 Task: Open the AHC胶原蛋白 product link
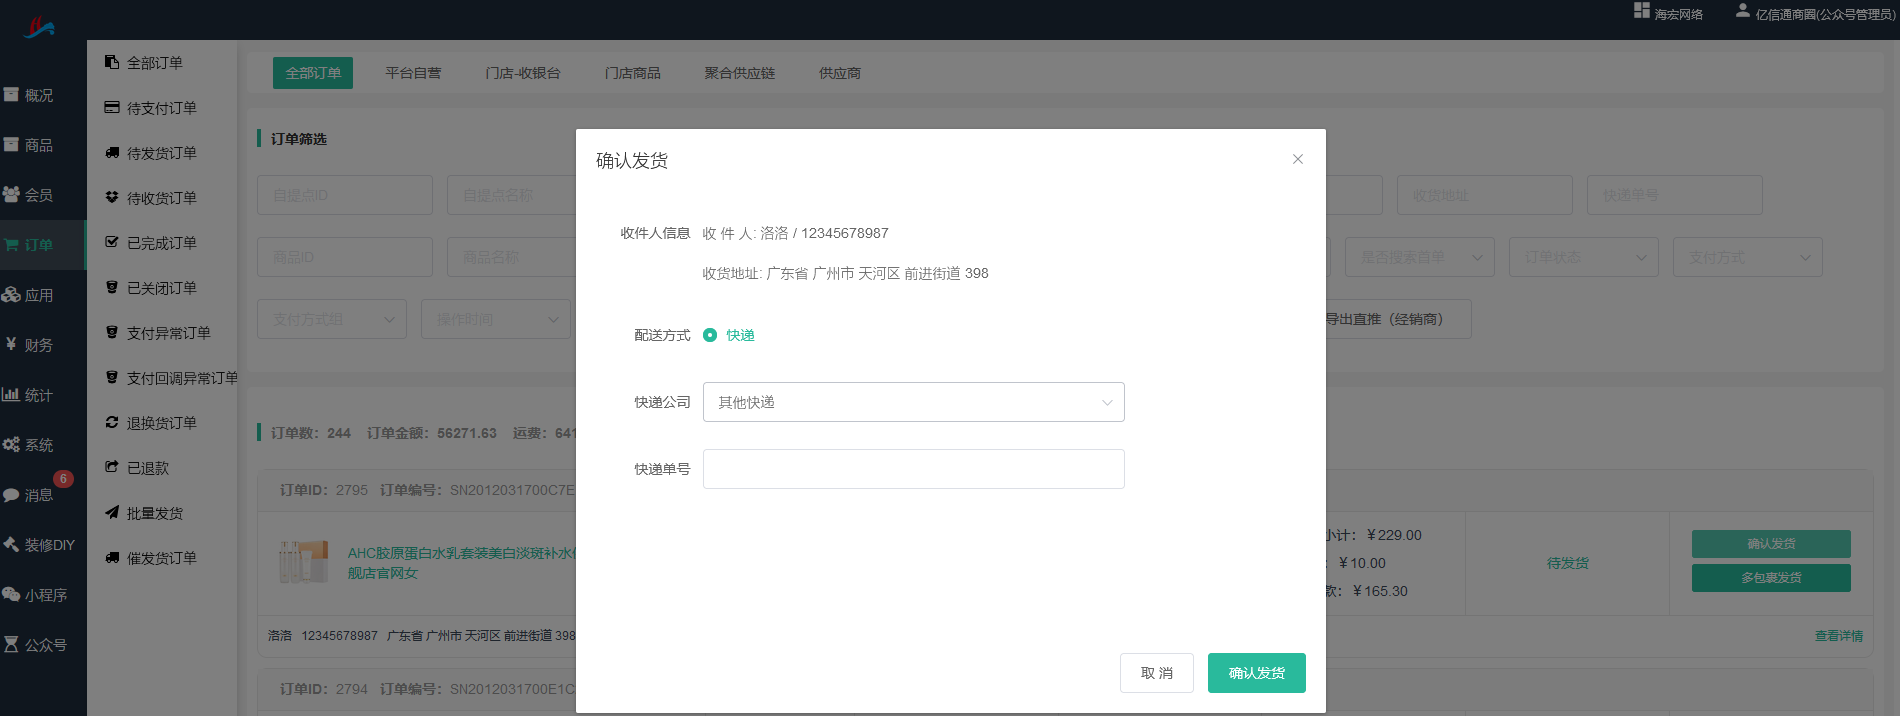click(461, 563)
